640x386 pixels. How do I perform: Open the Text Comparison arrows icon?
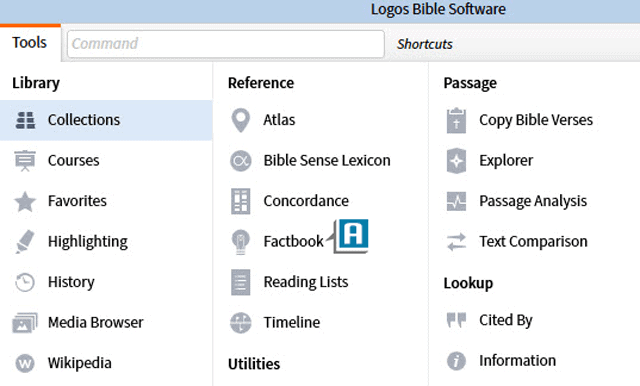click(x=456, y=242)
